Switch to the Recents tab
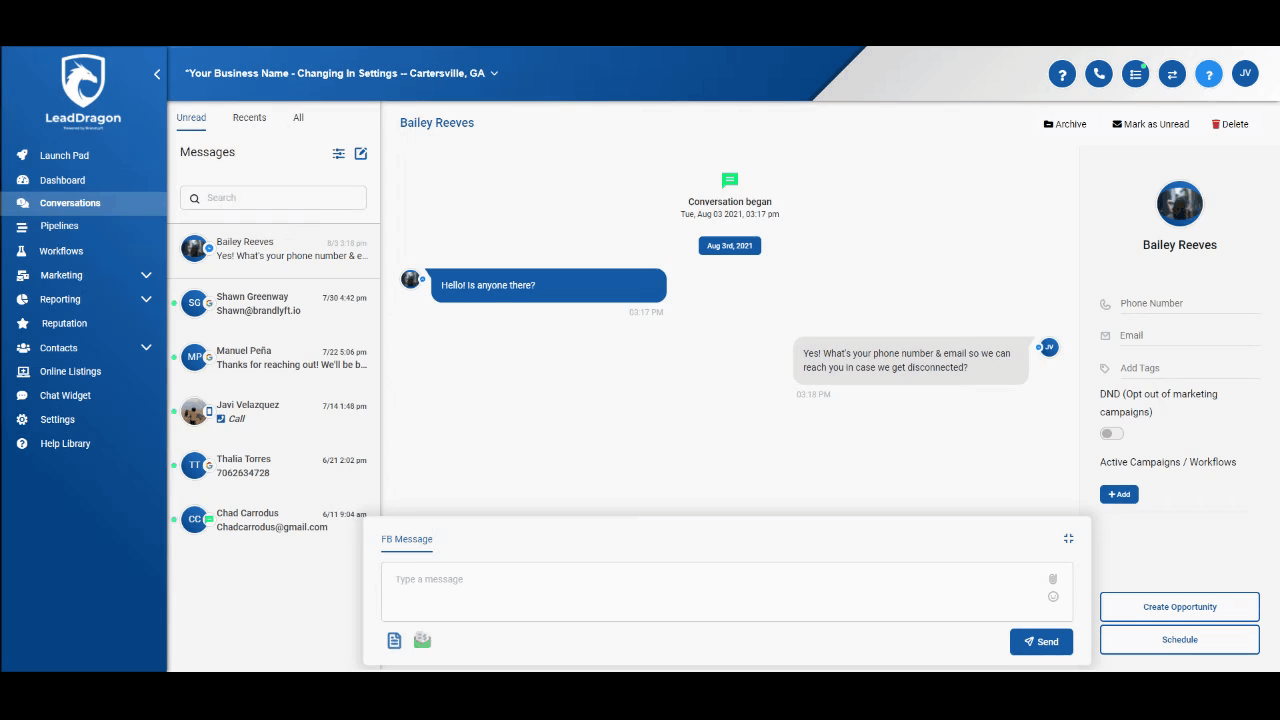 tap(249, 118)
